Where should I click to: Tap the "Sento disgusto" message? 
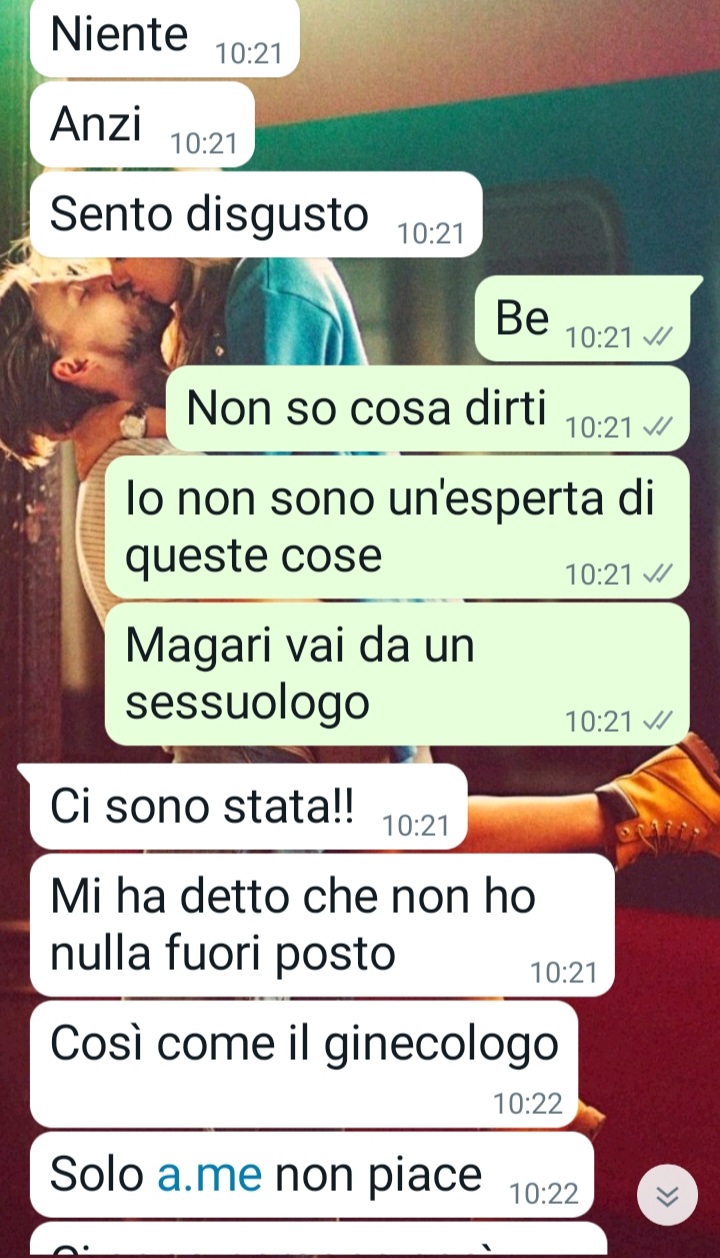[x=257, y=215]
